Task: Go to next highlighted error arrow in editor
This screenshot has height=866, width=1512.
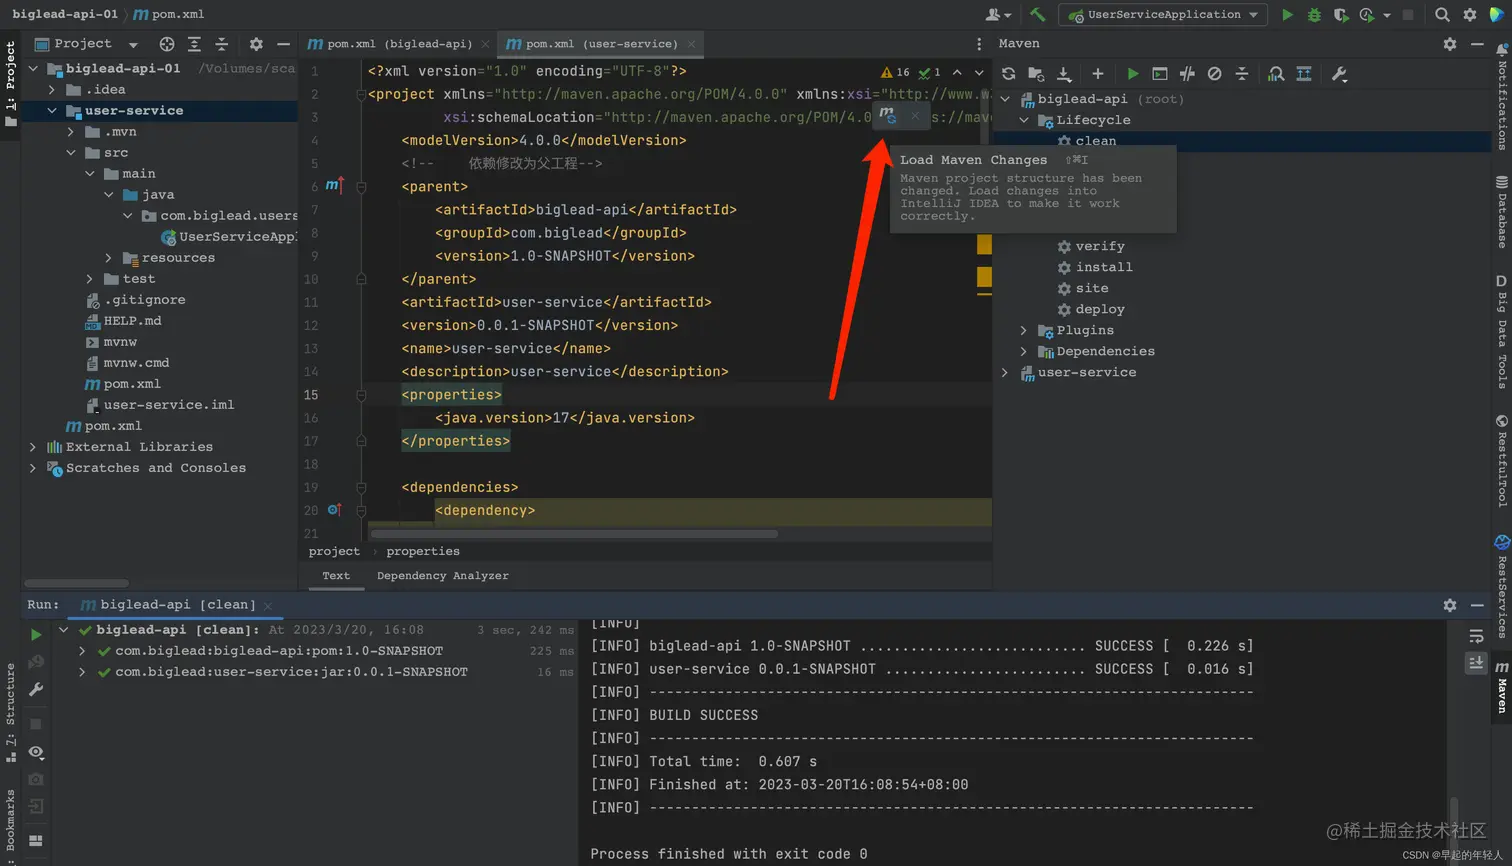Action: click(979, 73)
